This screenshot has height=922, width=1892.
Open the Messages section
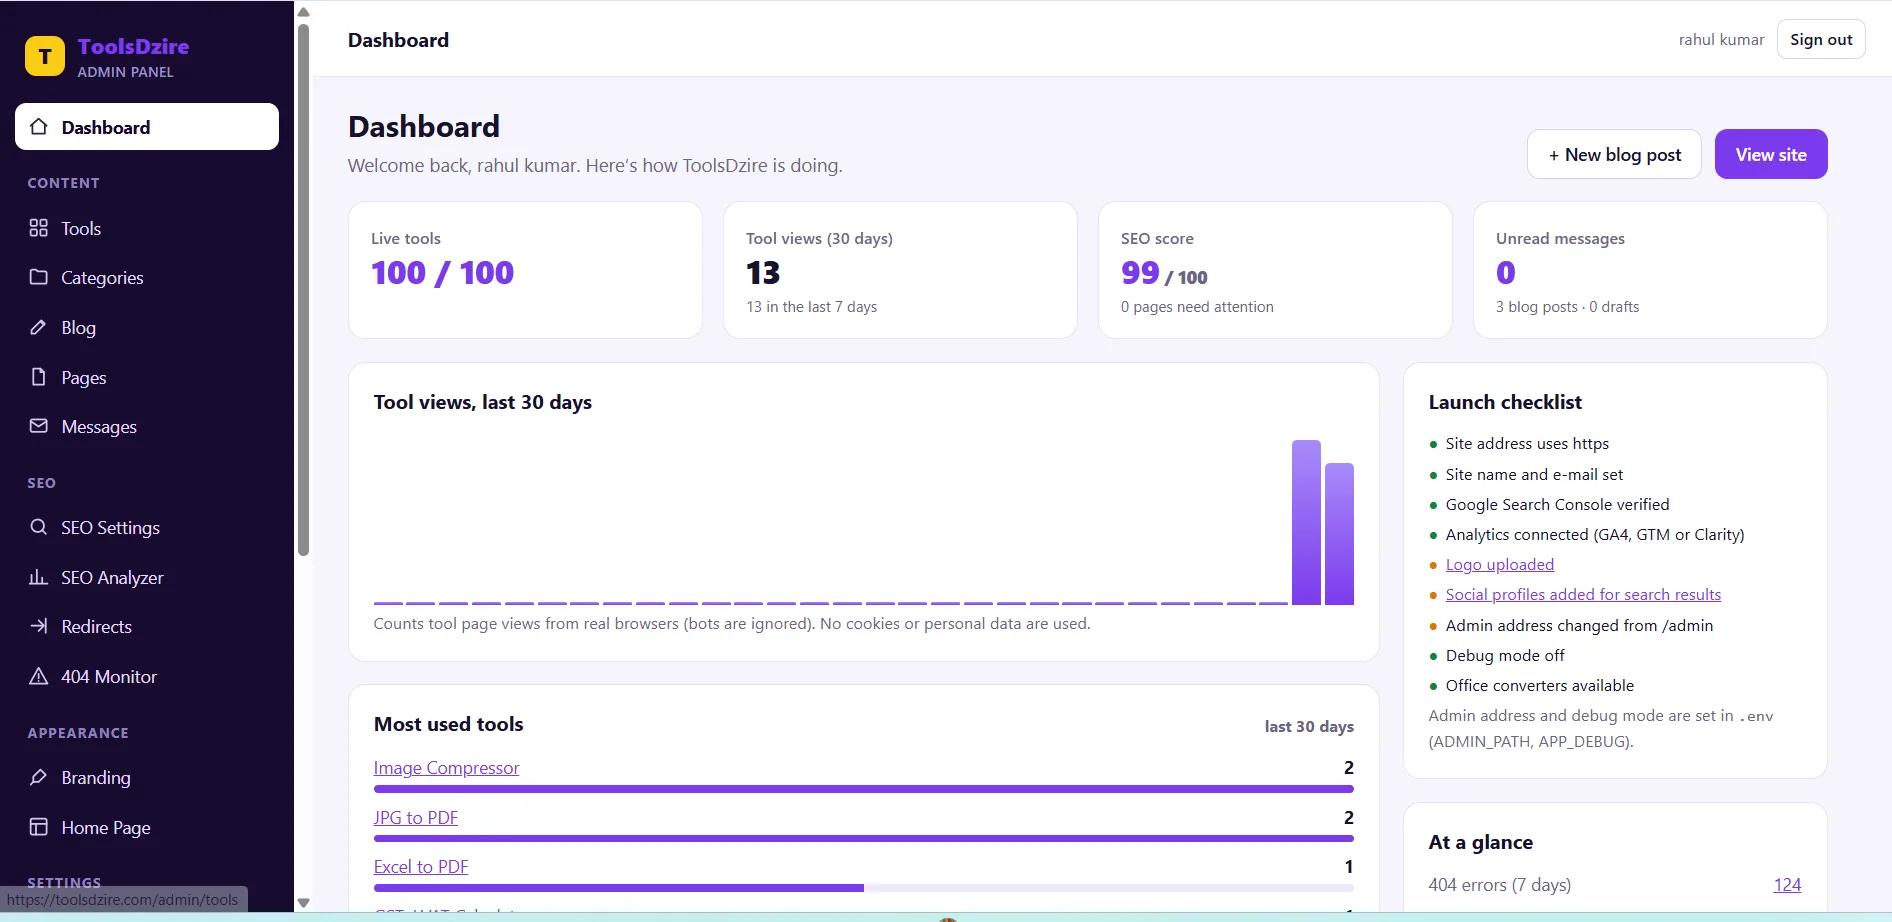click(x=147, y=426)
